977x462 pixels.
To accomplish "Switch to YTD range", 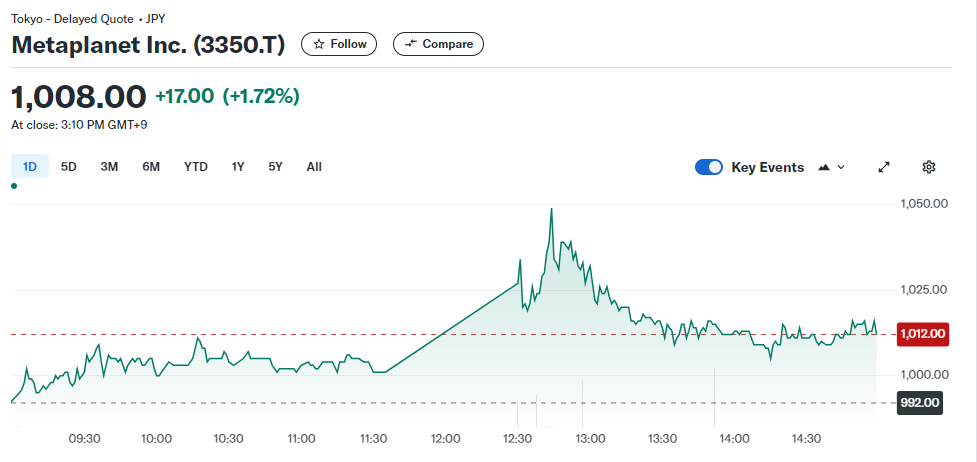I will click(196, 167).
